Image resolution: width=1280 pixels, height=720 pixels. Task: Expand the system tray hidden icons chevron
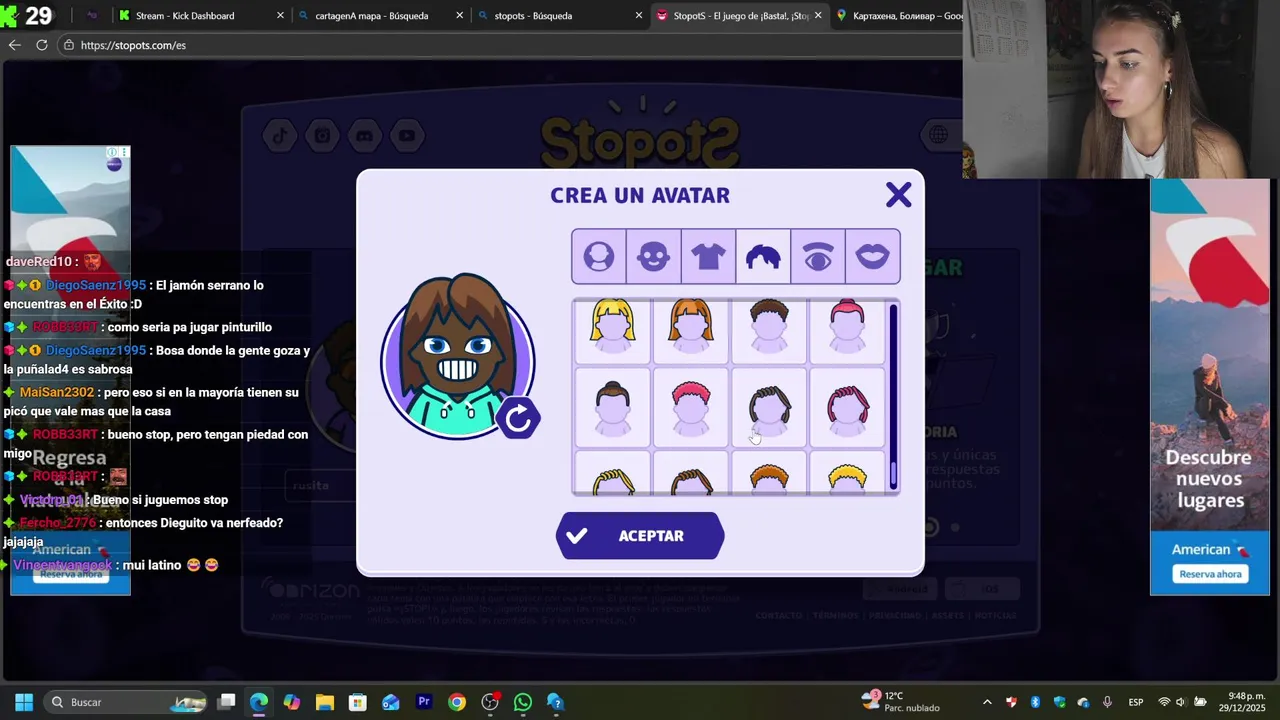[987, 702]
